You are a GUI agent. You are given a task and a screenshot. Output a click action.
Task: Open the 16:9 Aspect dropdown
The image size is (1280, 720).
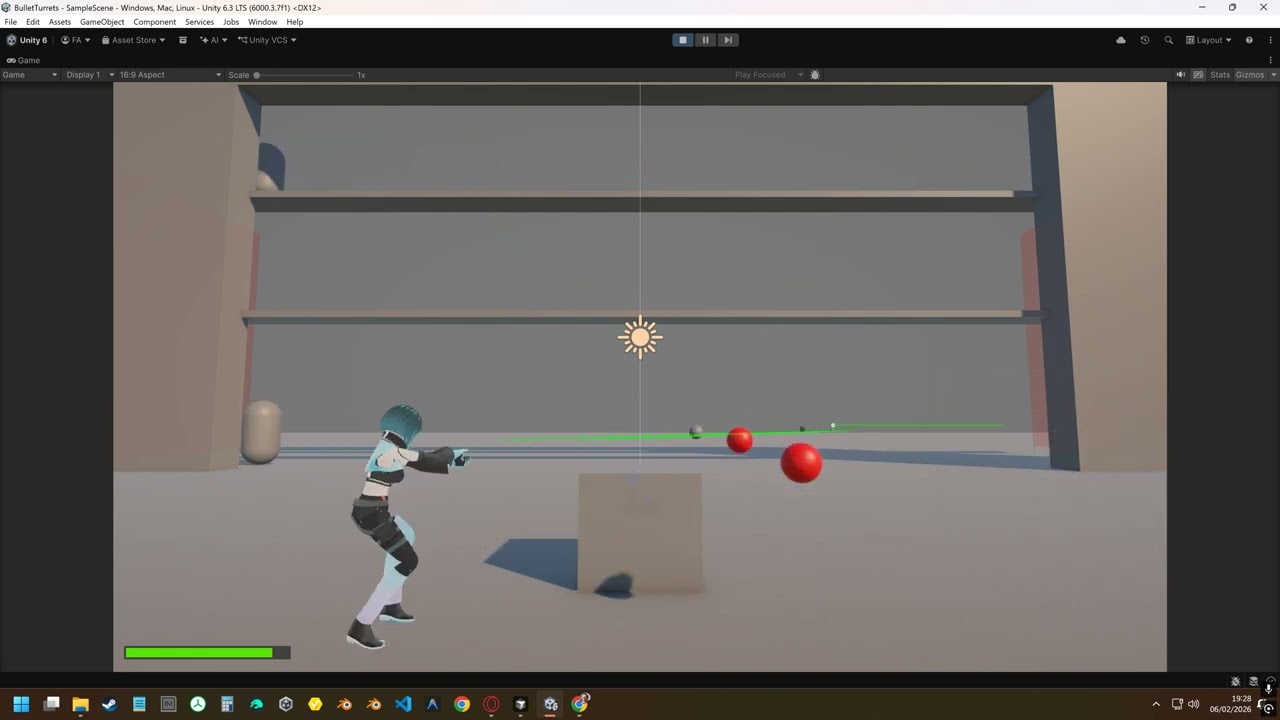pyautogui.click(x=170, y=75)
